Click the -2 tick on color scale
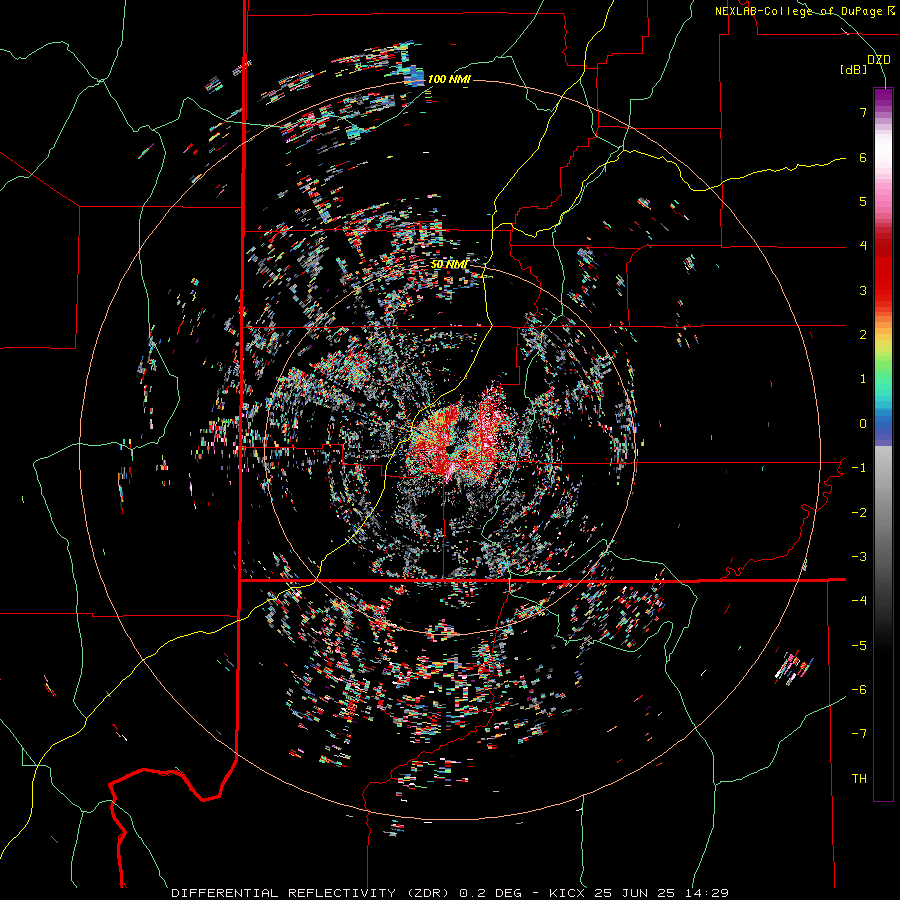 859,513
